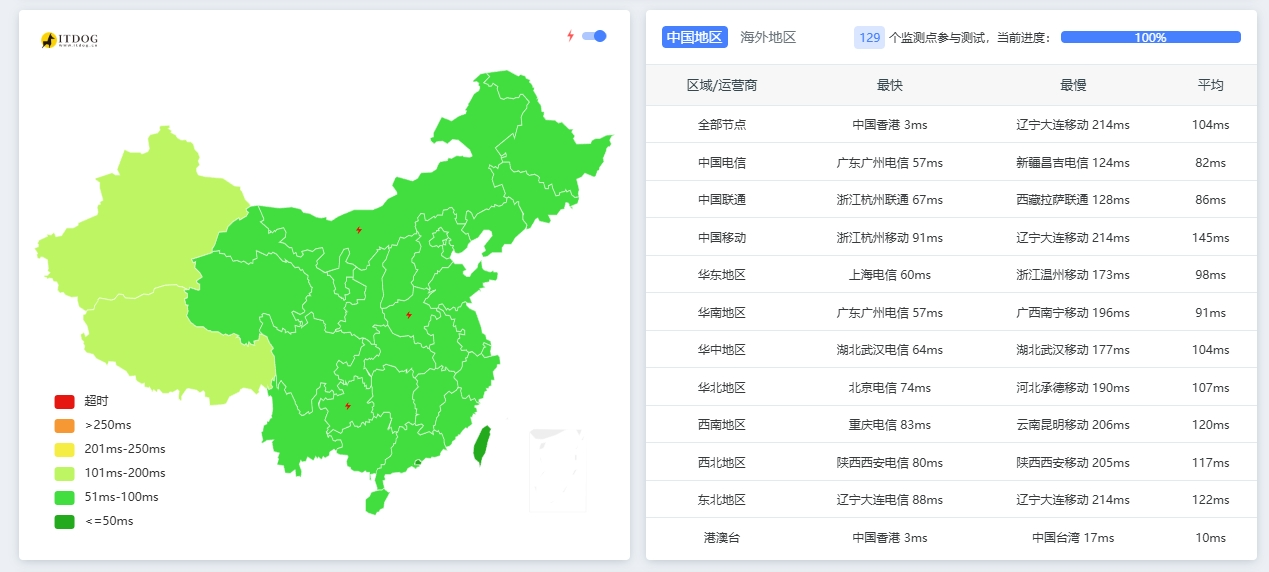Click the 最慢 column header
1269x572 pixels.
(1073, 85)
